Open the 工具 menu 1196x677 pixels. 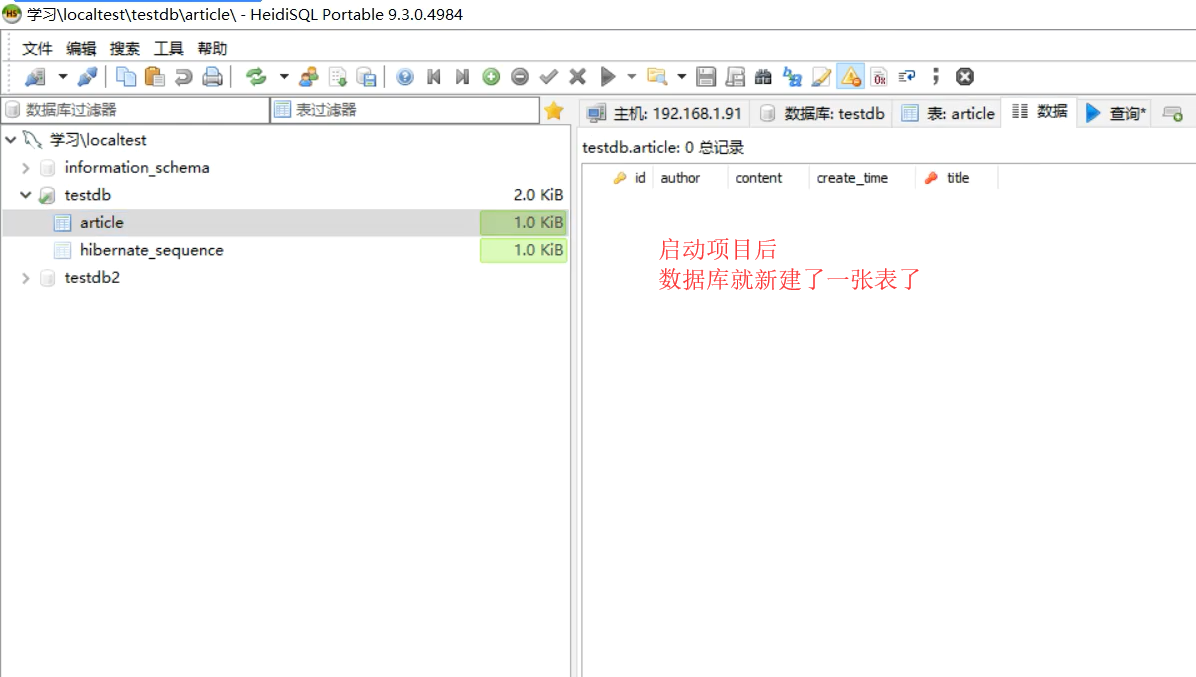click(x=169, y=49)
